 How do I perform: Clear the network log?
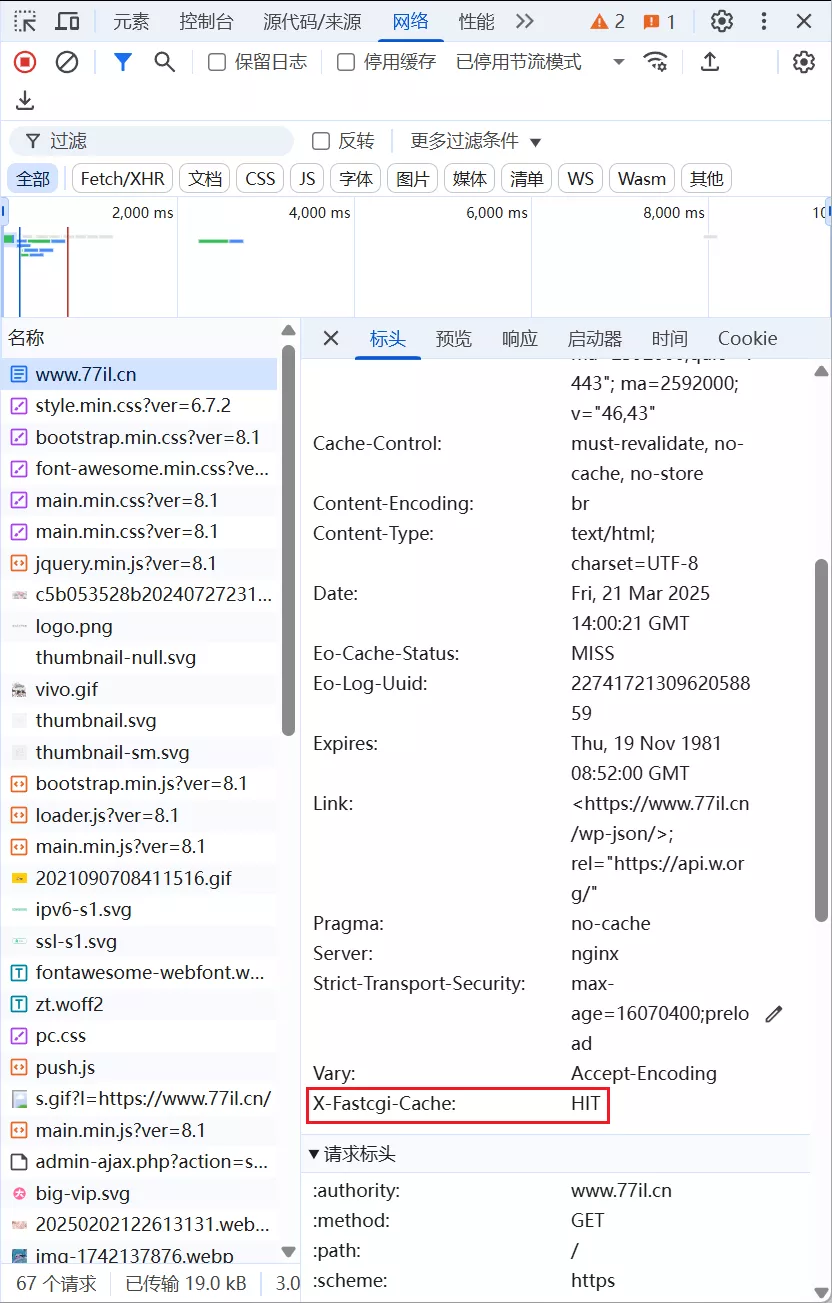[66, 62]
